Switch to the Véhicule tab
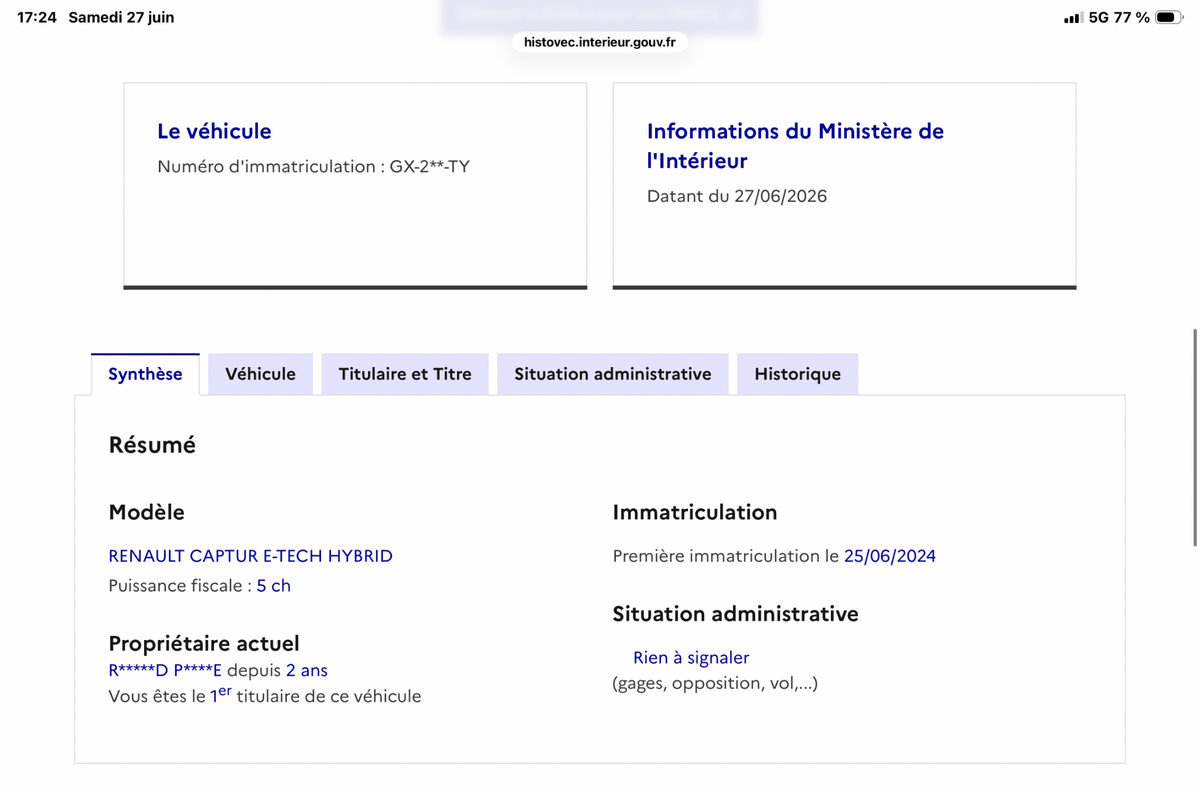Viewport: 1200px width, 788px height. (x=260, y=374)
